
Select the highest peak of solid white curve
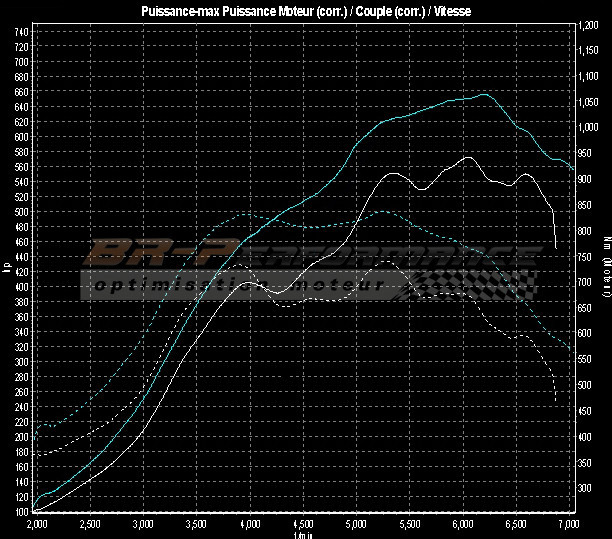469,157
